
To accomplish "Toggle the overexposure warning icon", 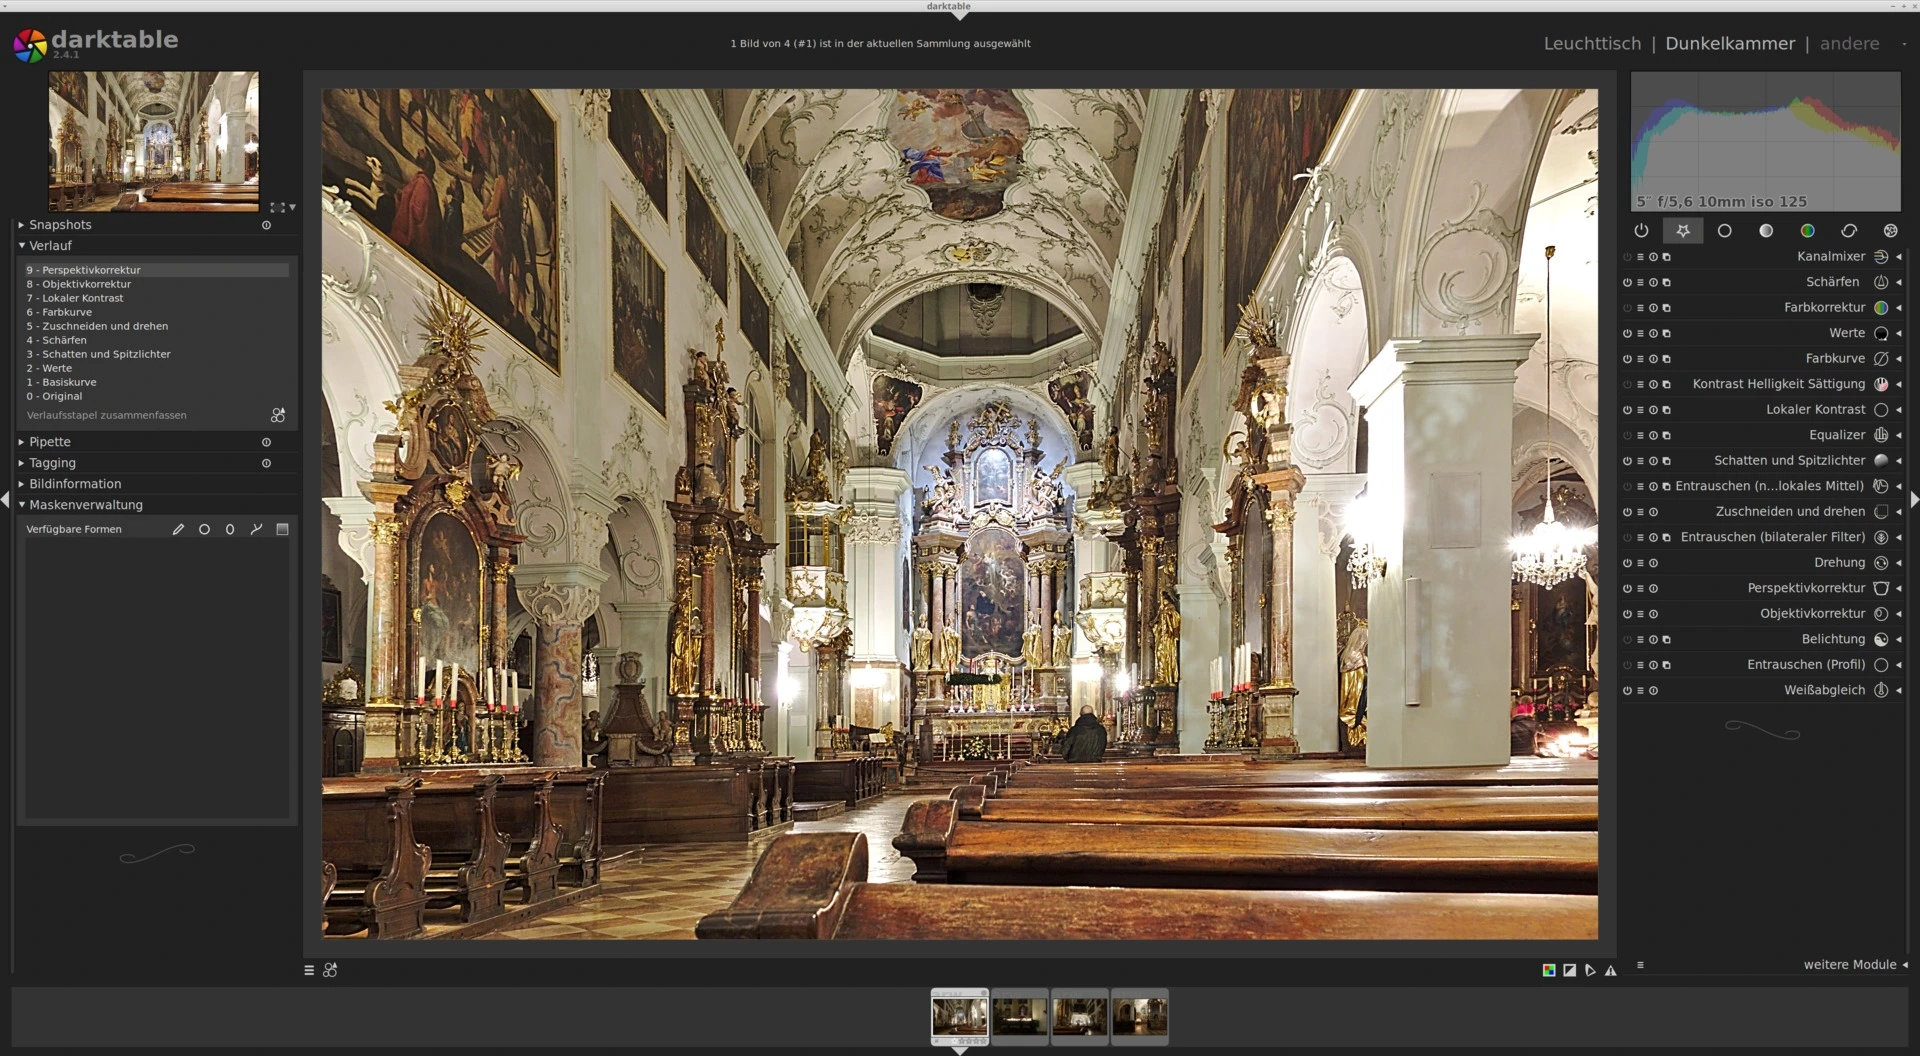I will point(1570,970).
